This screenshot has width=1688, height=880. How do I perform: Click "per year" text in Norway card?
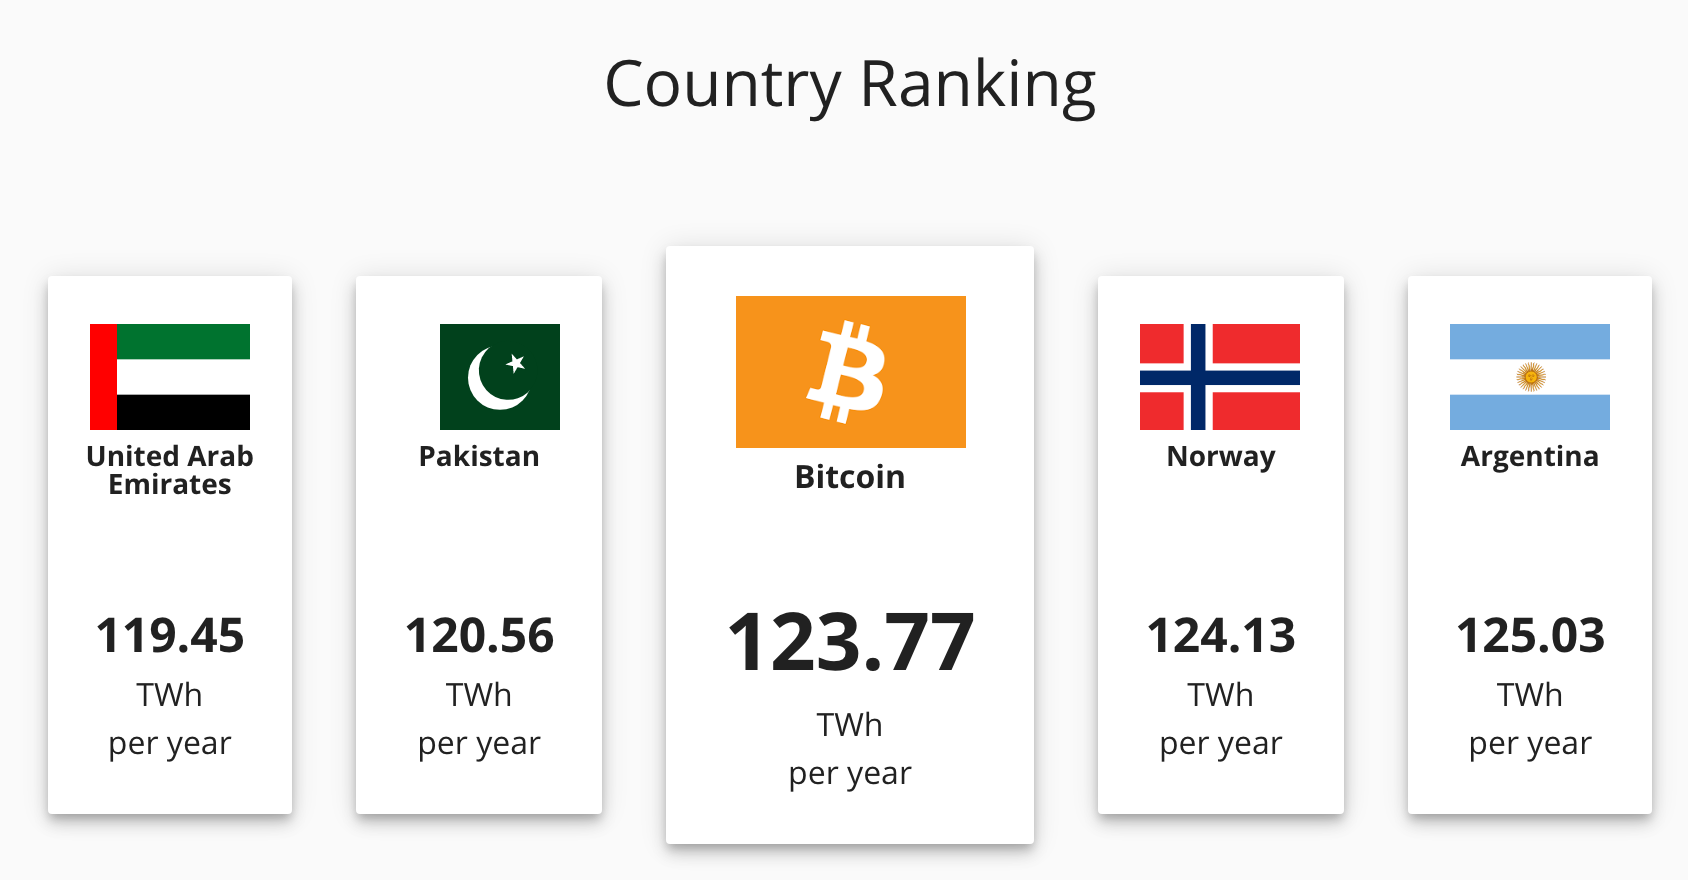1221,744
